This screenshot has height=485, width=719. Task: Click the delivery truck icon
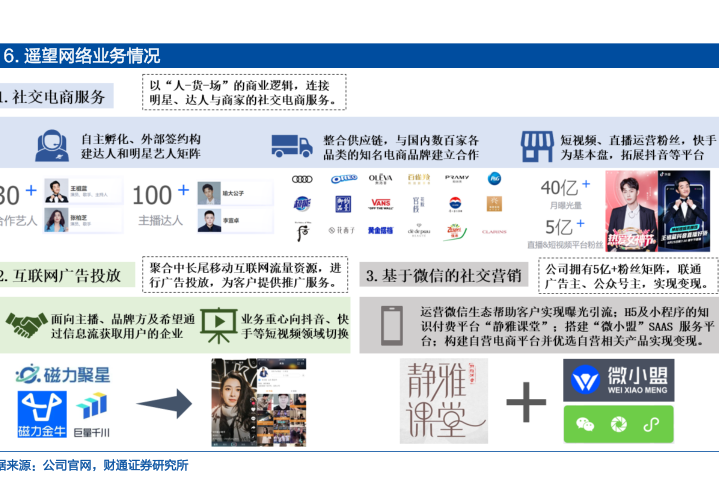coord(291,146)
